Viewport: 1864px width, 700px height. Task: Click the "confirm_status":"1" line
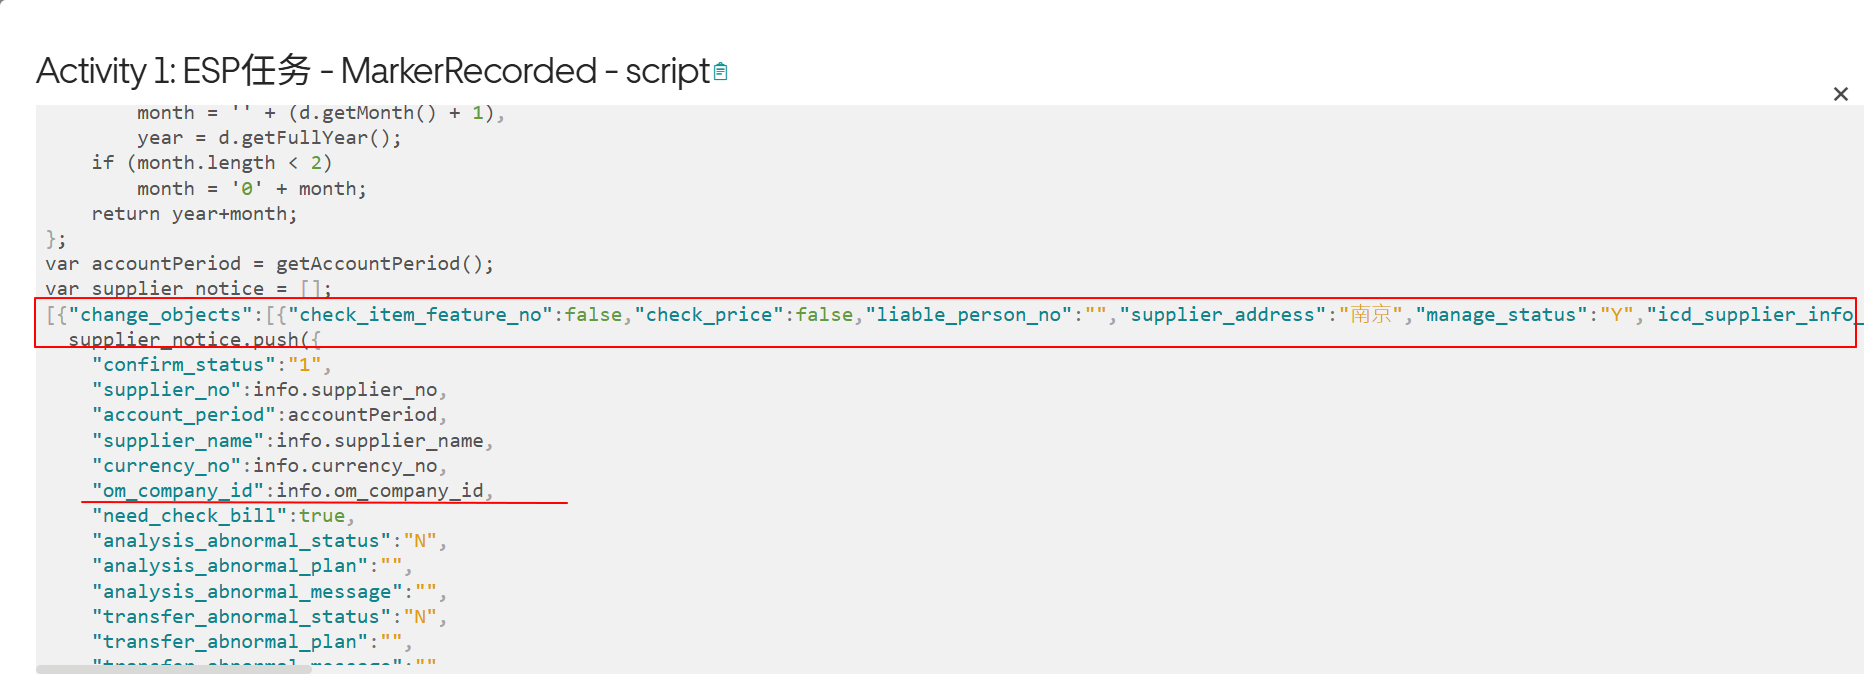(x=212, y=364)
